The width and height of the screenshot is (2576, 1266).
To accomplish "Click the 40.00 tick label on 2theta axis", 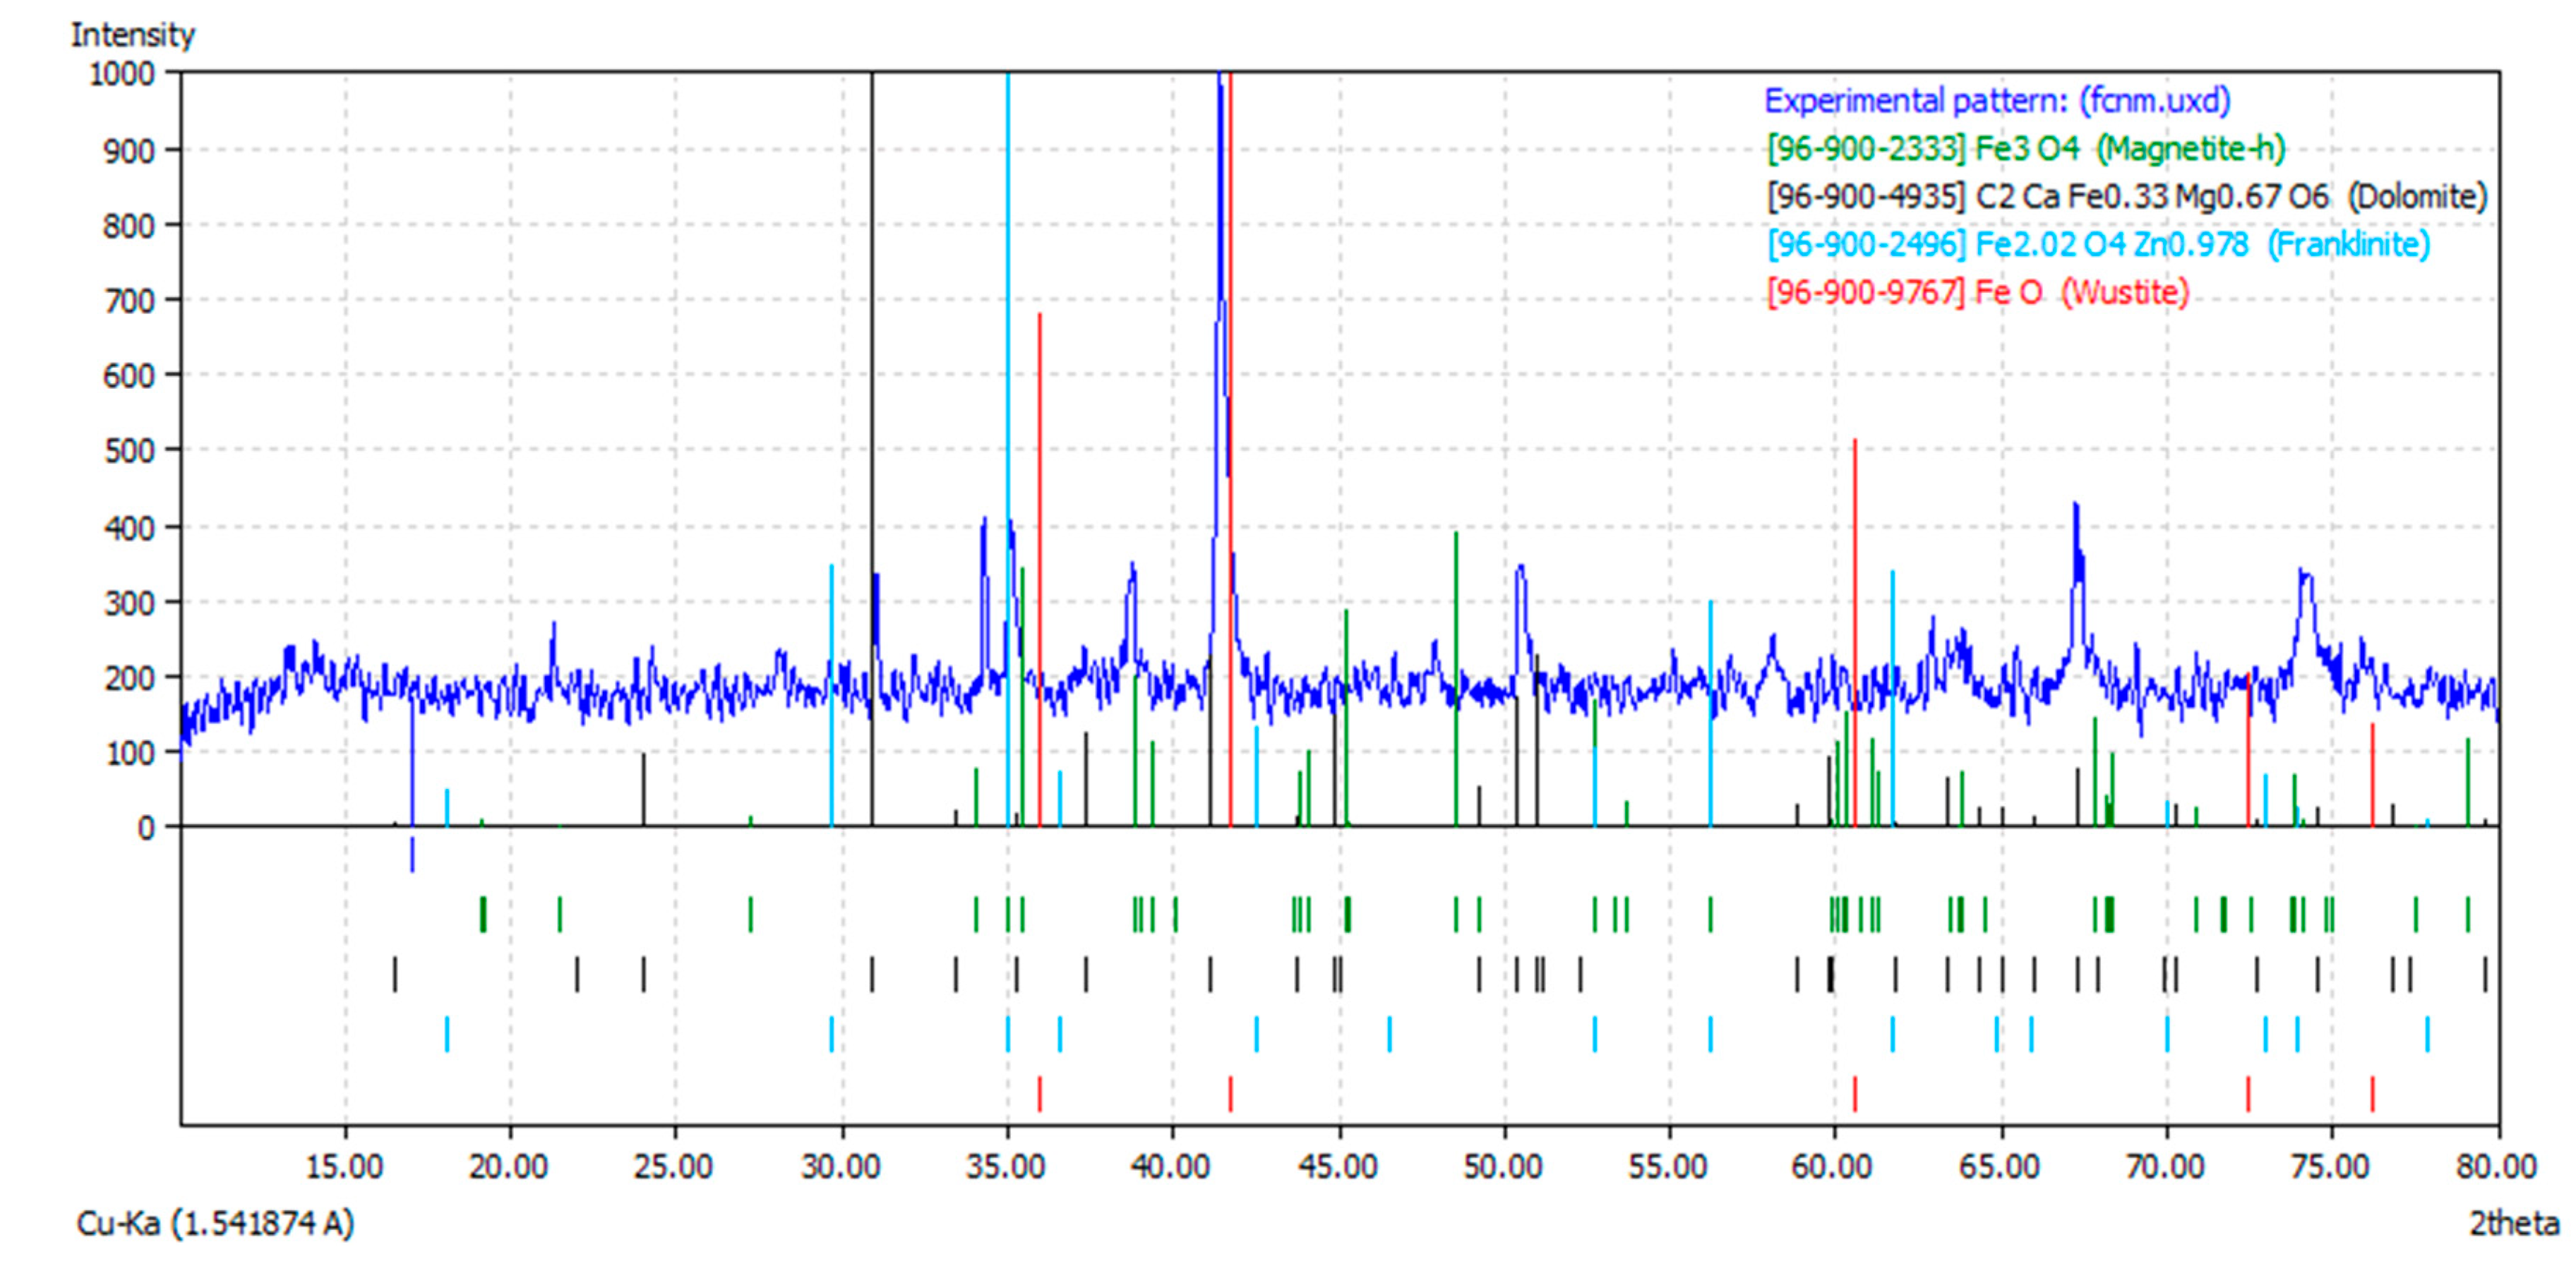I will click(x=1171, y=1166).
